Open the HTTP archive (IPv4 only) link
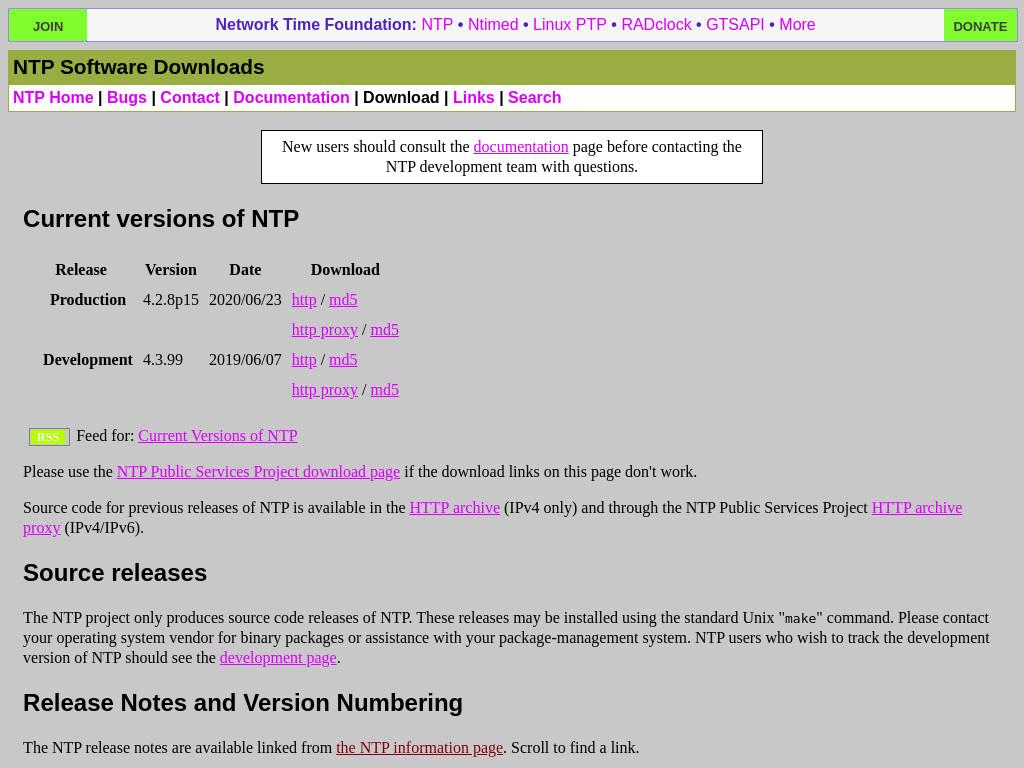 (455, 507)
